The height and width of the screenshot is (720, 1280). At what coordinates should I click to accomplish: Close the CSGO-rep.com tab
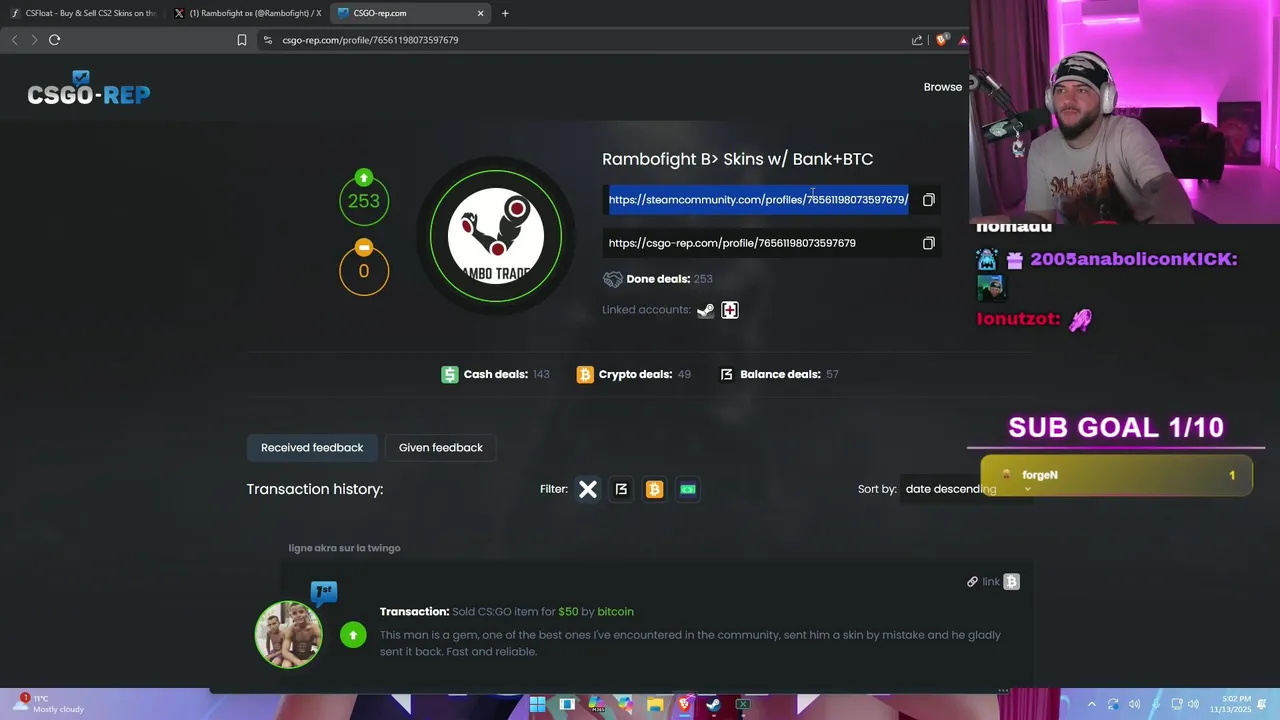pos(480,13)
